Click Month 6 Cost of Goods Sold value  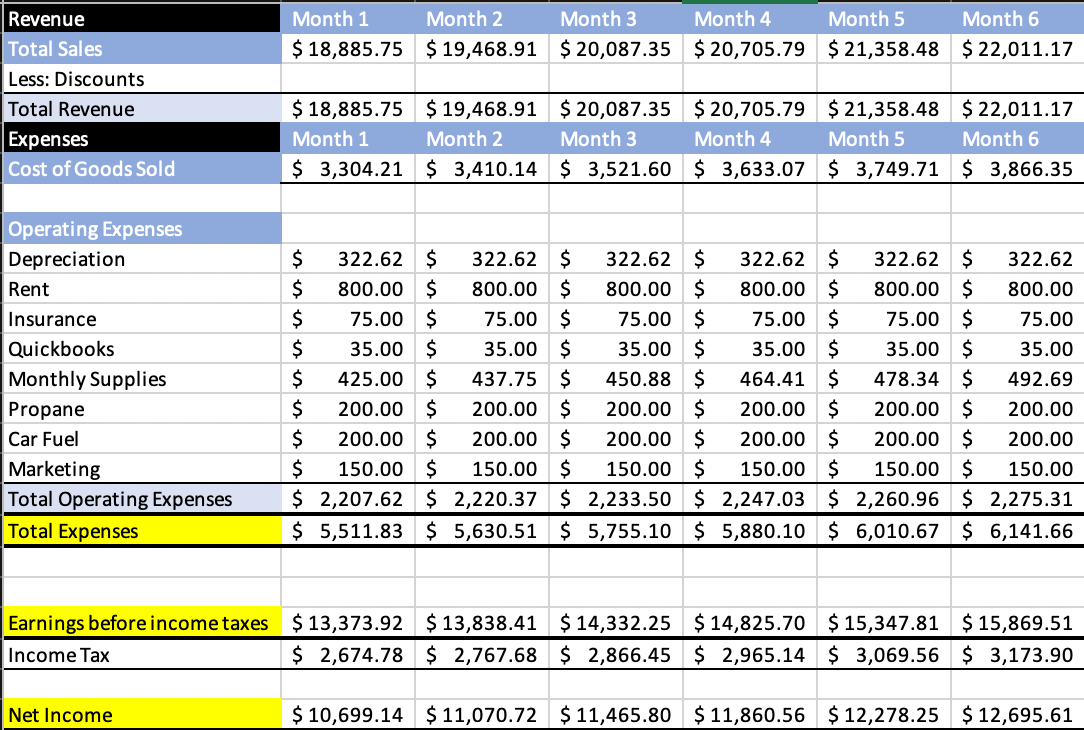coord(1017,169)
